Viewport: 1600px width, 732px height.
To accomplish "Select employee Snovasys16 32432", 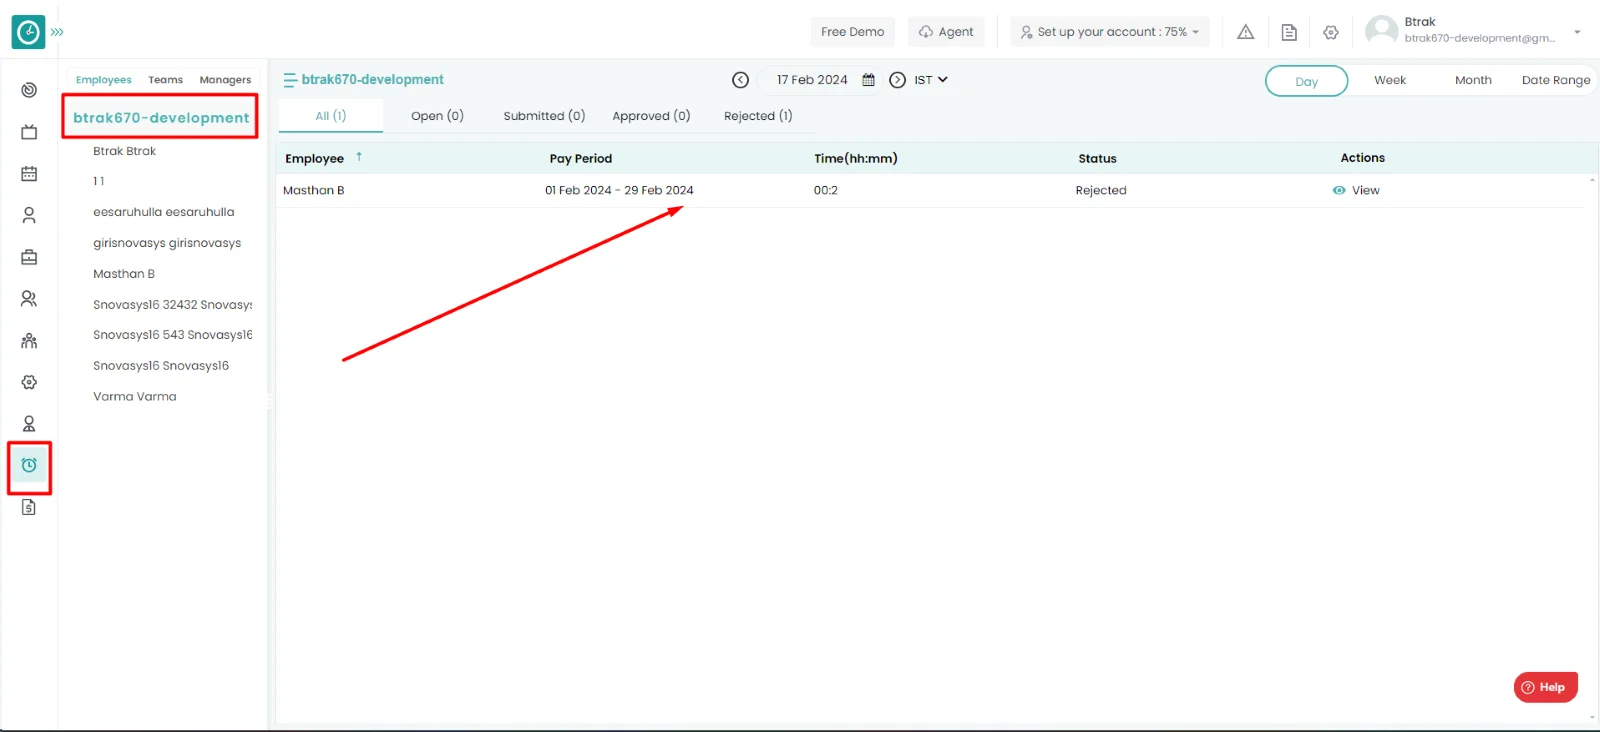I will [x=172, y=305].
